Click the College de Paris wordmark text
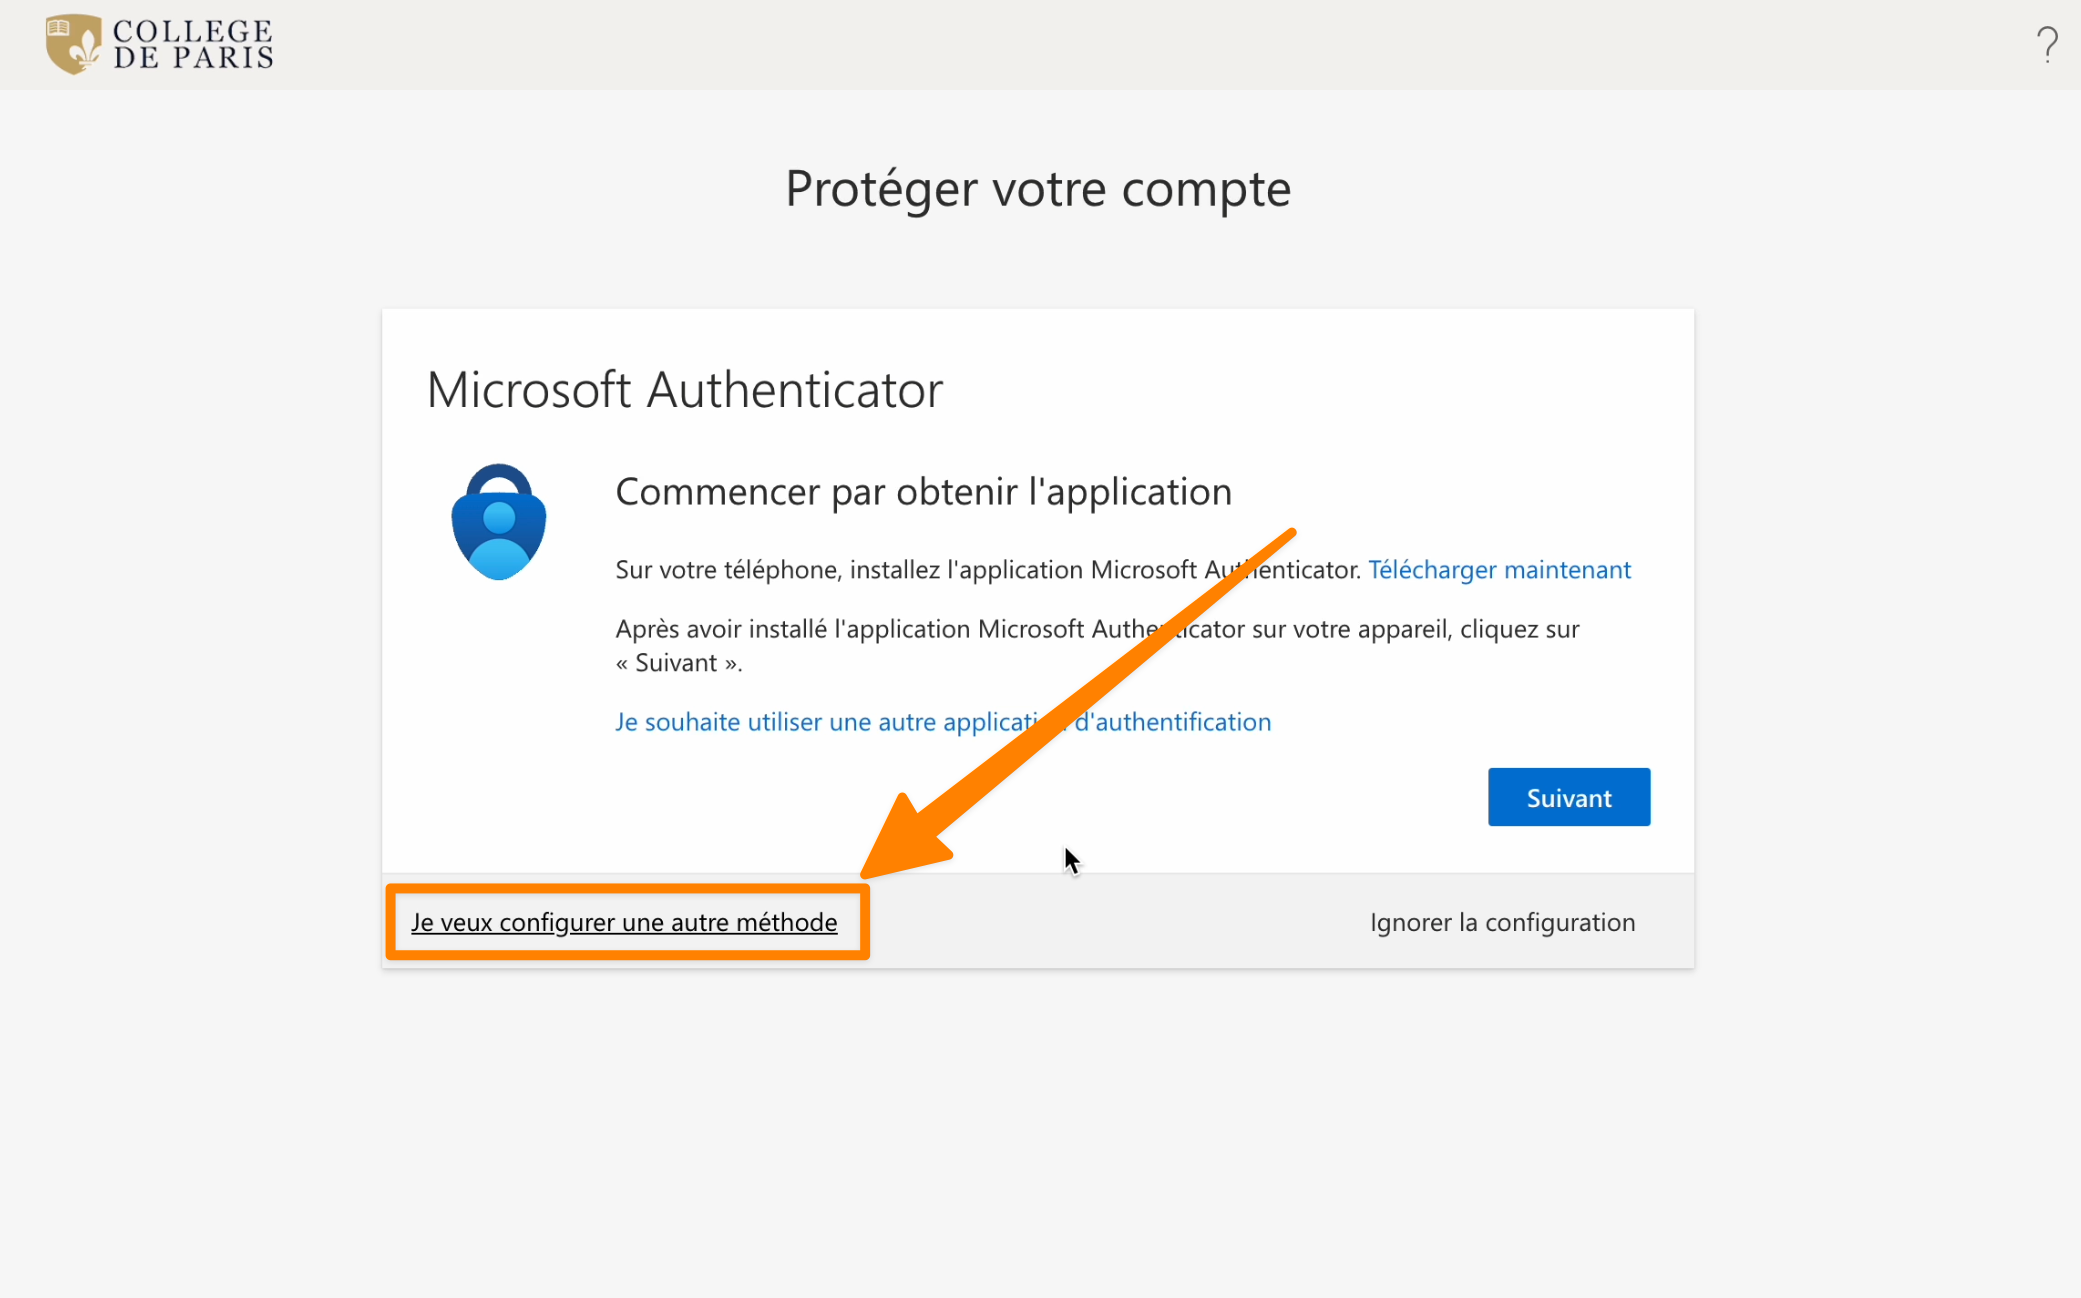 [x=193, y=44]
